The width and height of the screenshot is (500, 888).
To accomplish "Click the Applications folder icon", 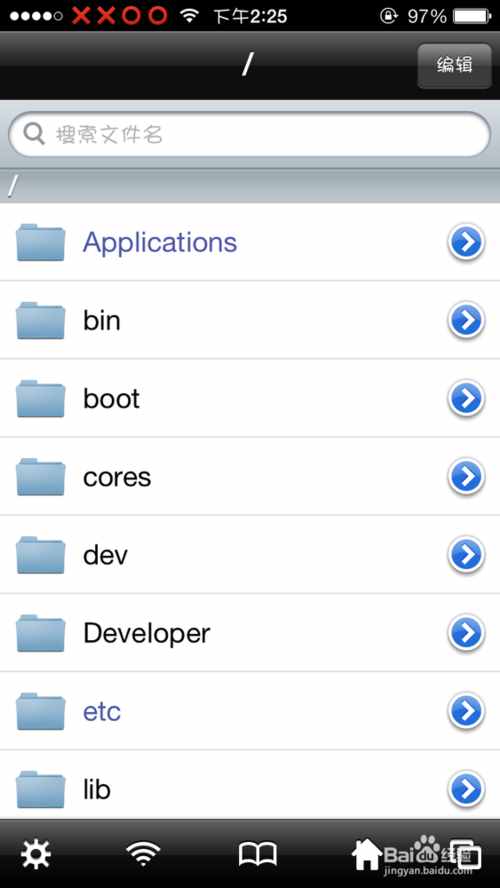I will 40,242.
